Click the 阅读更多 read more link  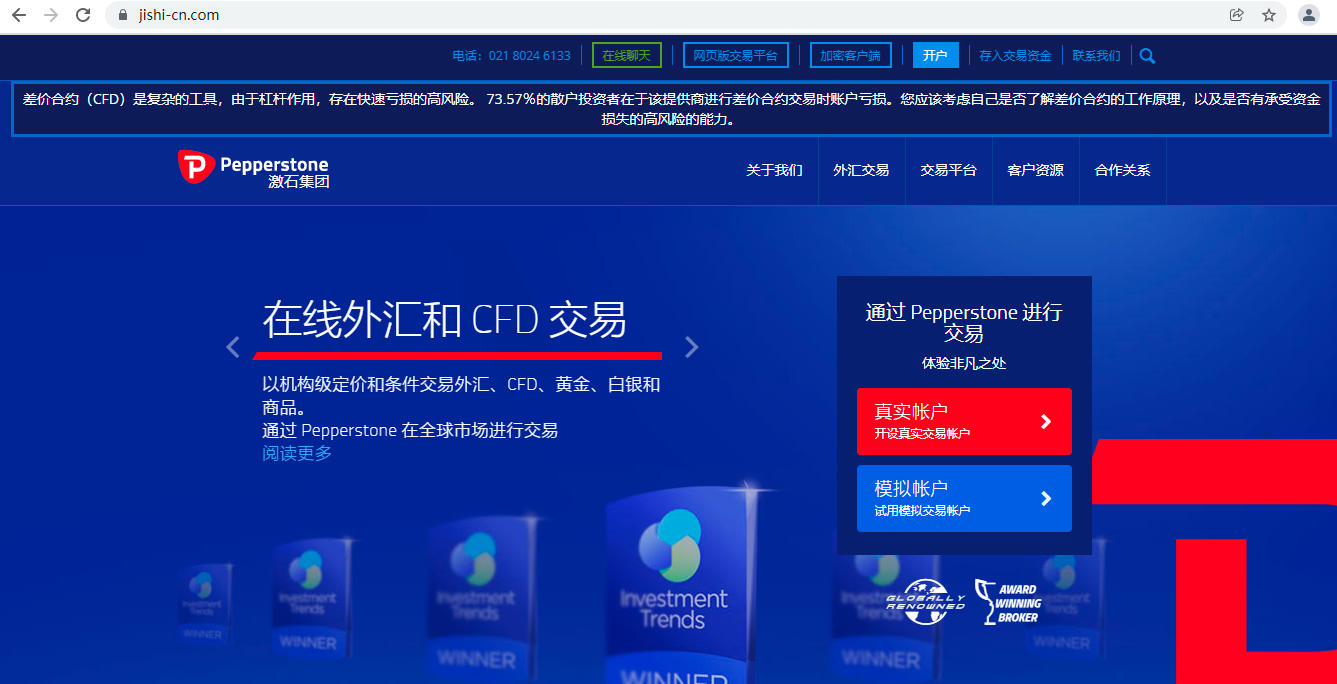tap(297, 453)
